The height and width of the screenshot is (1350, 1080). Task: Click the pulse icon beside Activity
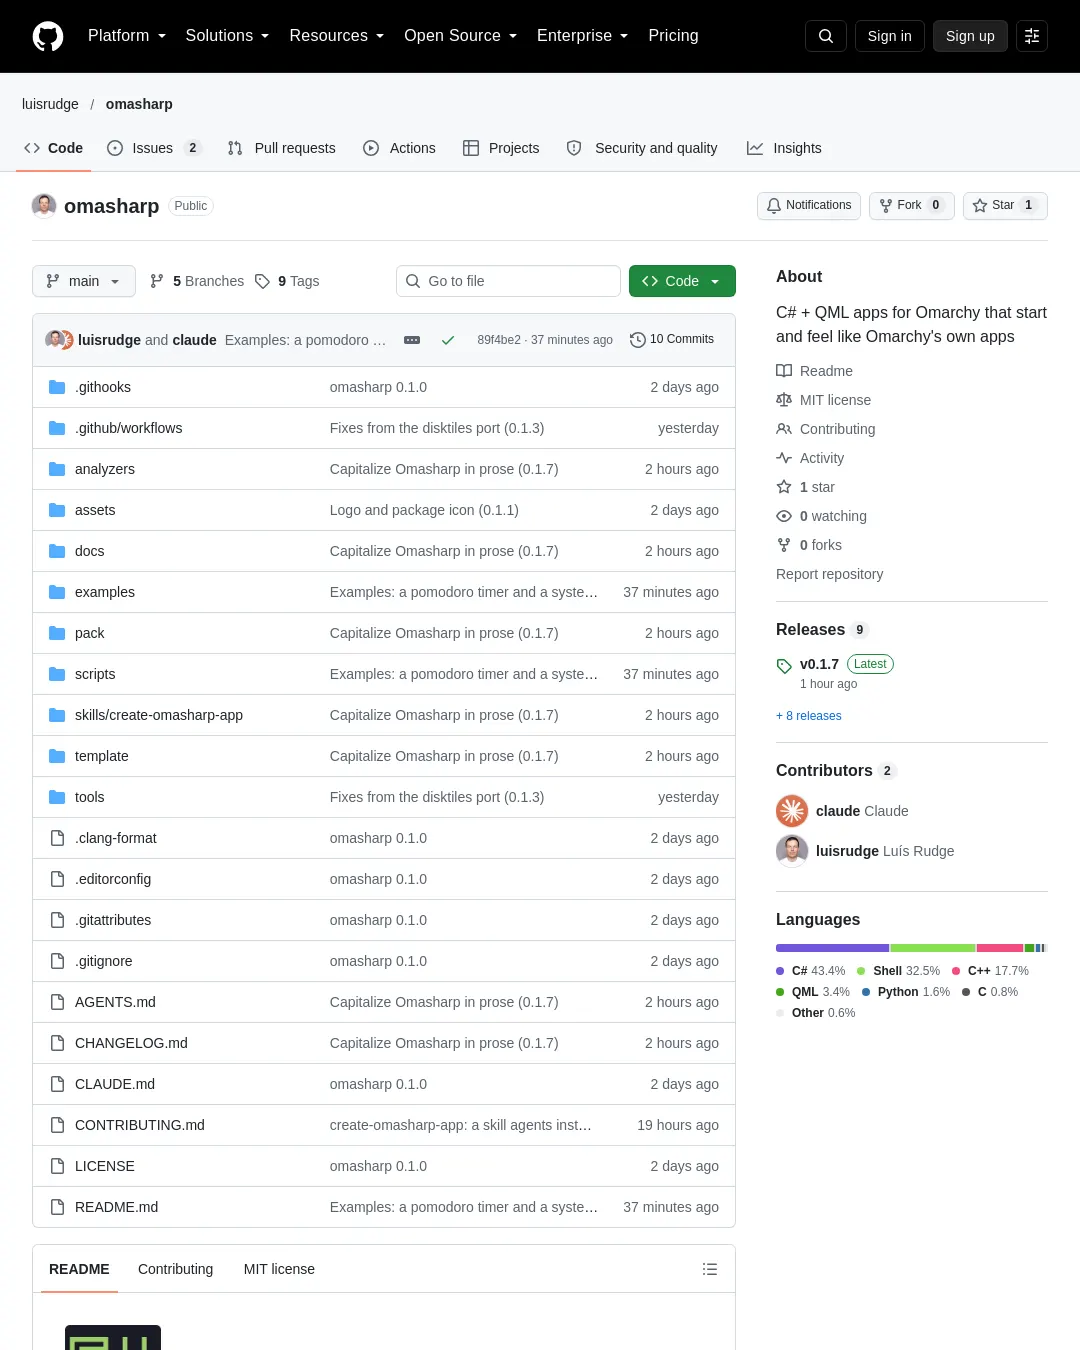[x=784, y=458]
